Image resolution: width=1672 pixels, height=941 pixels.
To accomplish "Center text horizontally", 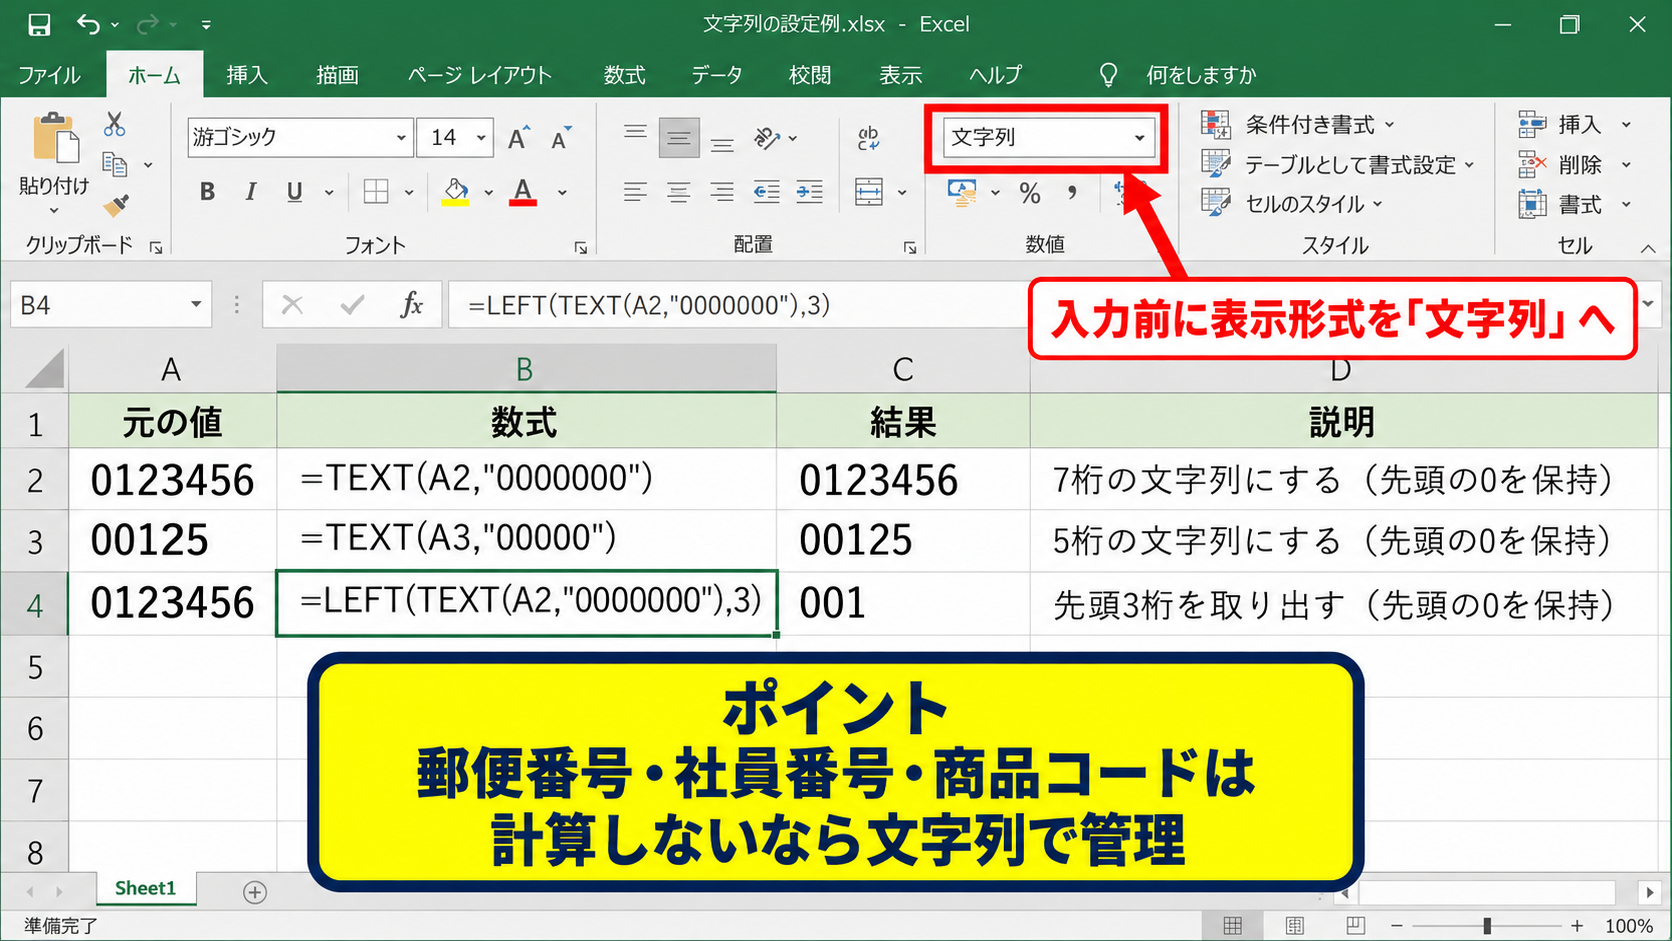I will click(679, 192).
